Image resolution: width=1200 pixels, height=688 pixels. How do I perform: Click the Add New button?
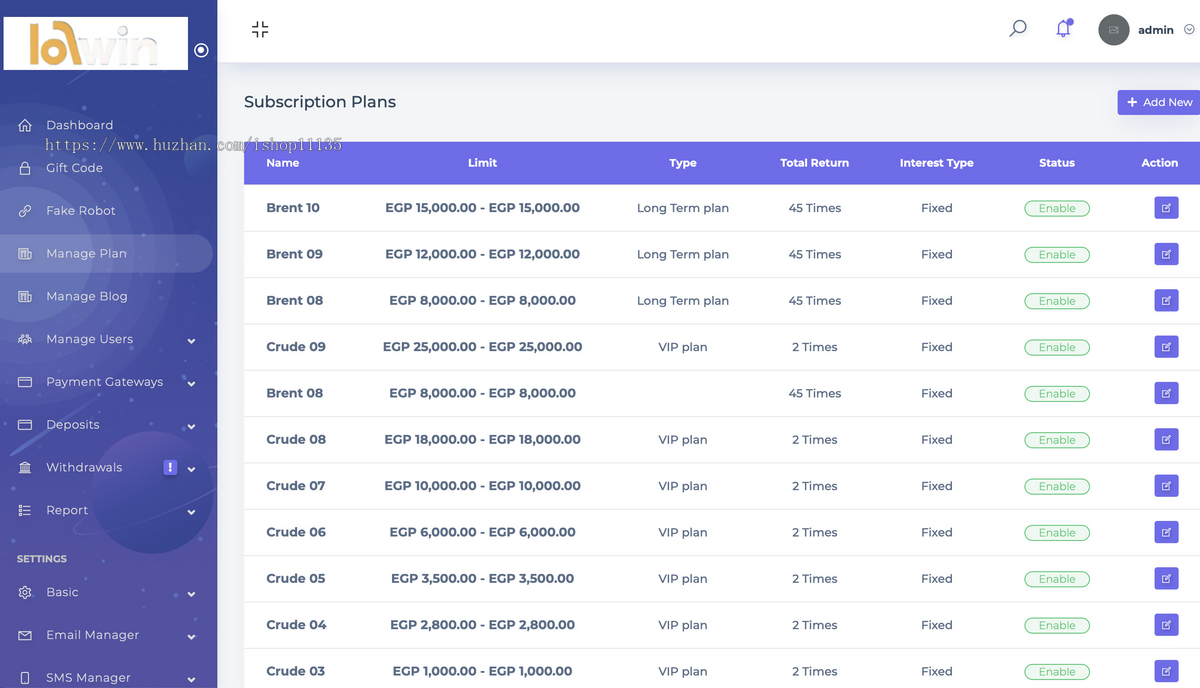click(1159, 102)
